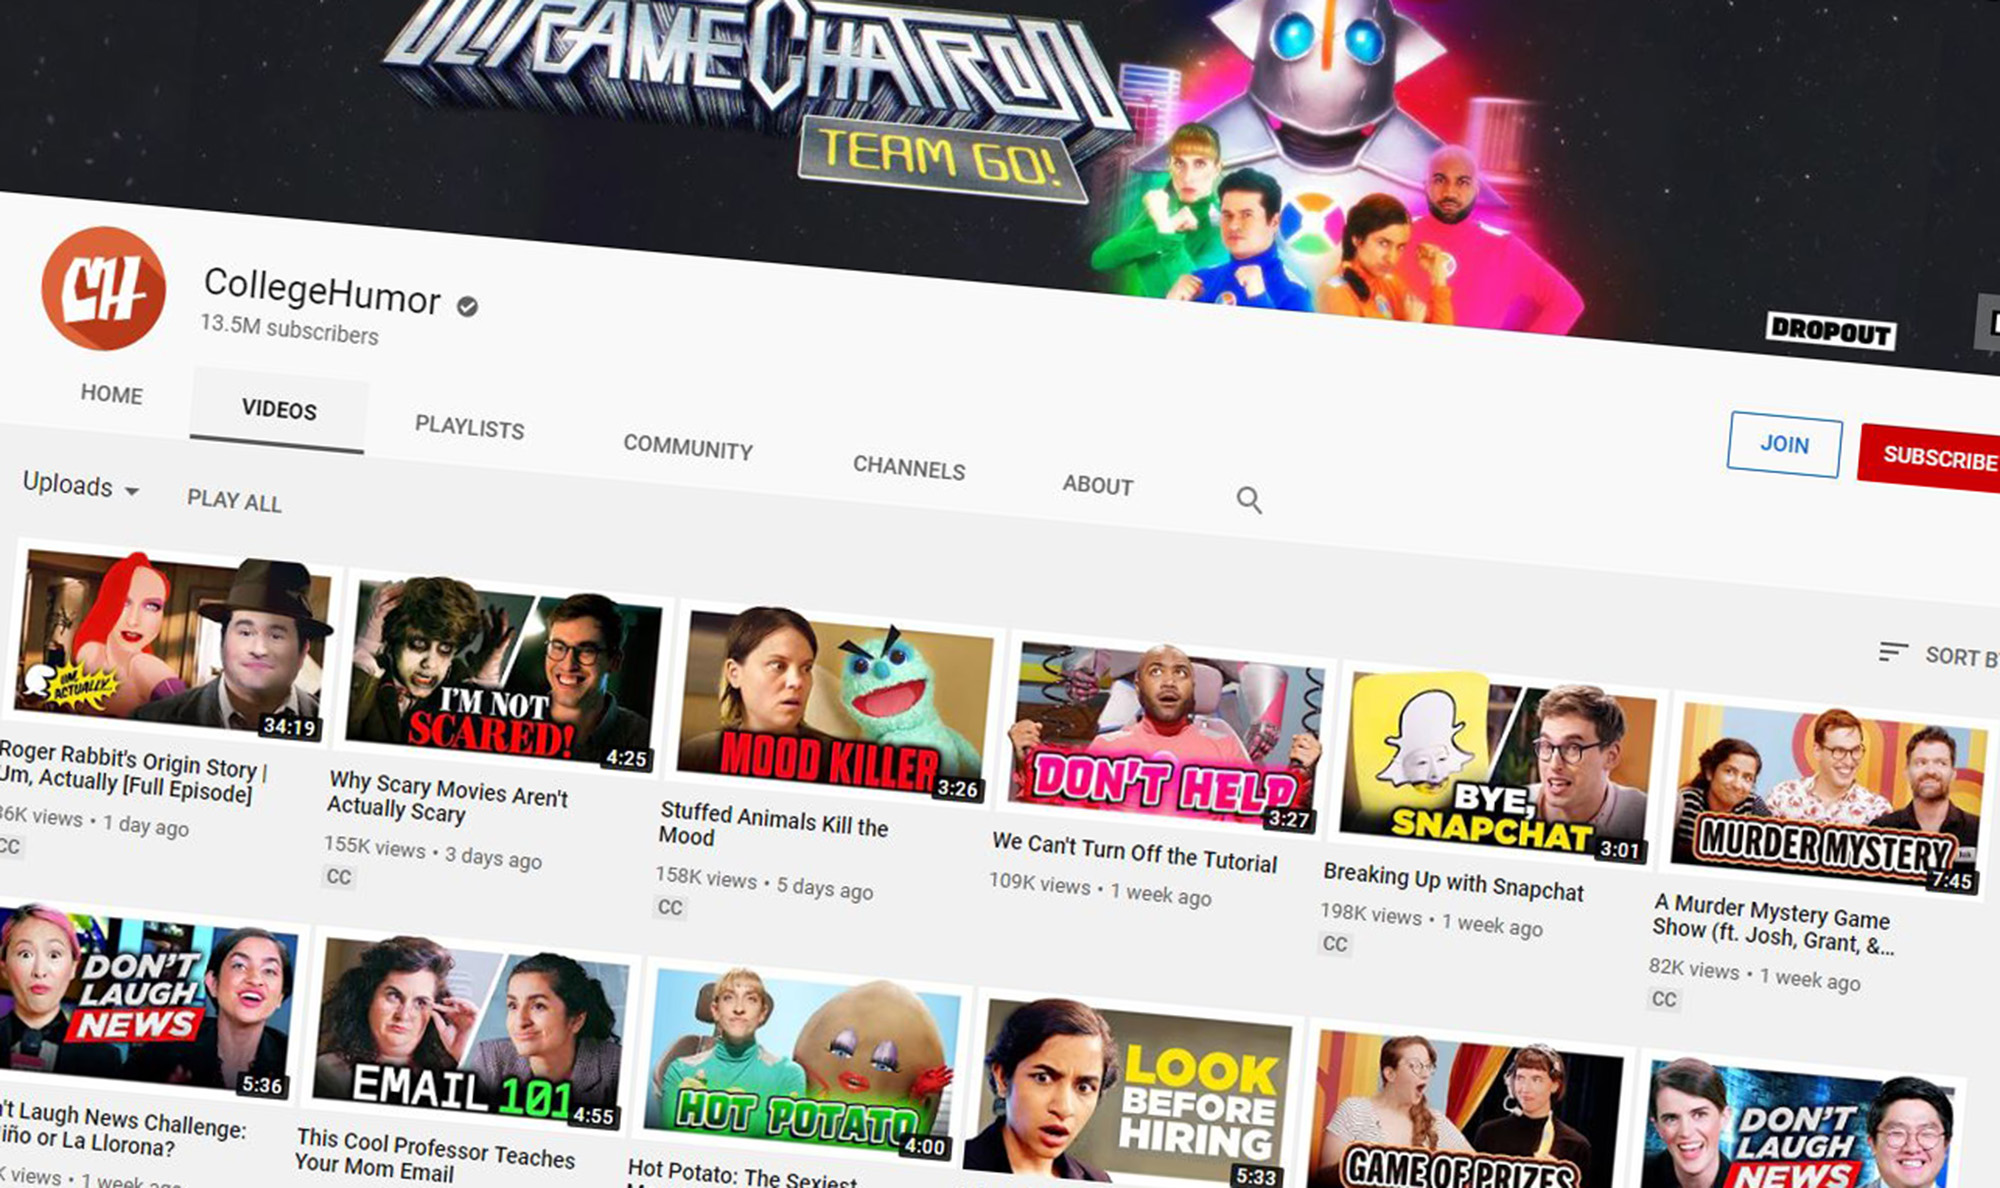Click CC badge under Scary Movies video
This screenshot has height=1188, width=2000.
[339, 877]
